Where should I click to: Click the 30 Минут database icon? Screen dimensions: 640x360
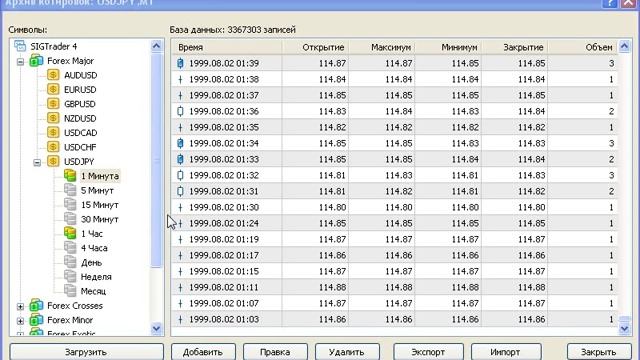click(70, 219)
